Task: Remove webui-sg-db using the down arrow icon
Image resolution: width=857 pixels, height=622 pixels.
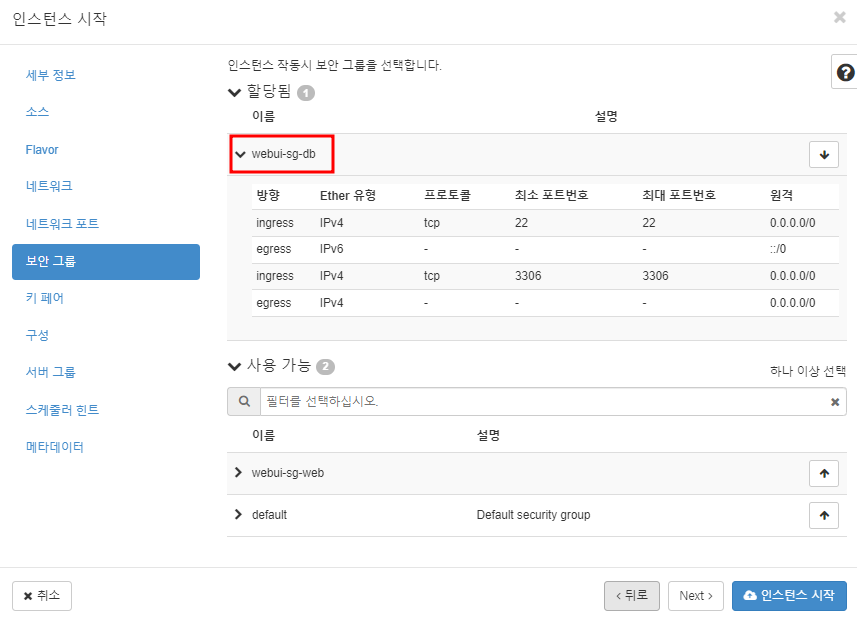Action: [824, 155]
